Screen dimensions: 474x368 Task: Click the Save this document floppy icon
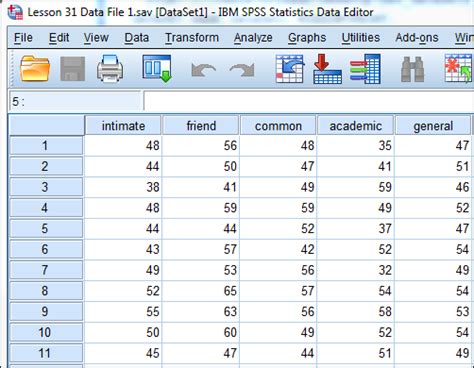click(x=72, y=69)
